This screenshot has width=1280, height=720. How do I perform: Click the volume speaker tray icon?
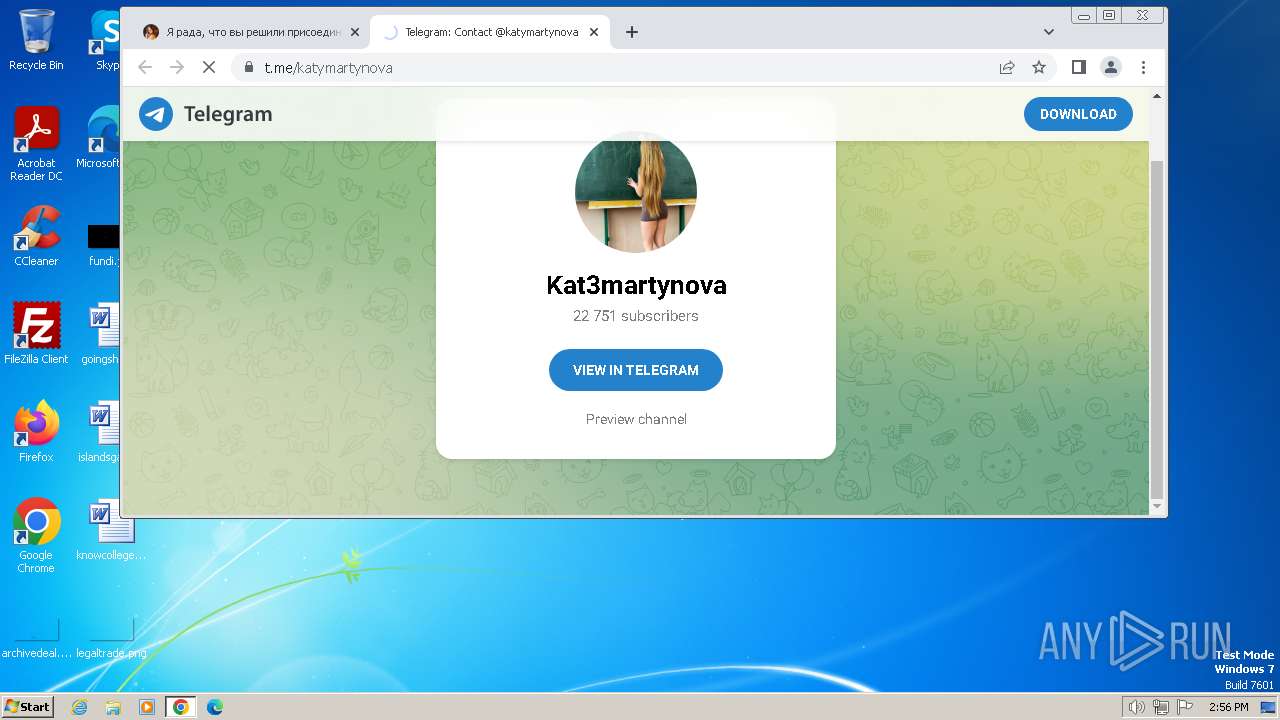(x=1136, y=707)
